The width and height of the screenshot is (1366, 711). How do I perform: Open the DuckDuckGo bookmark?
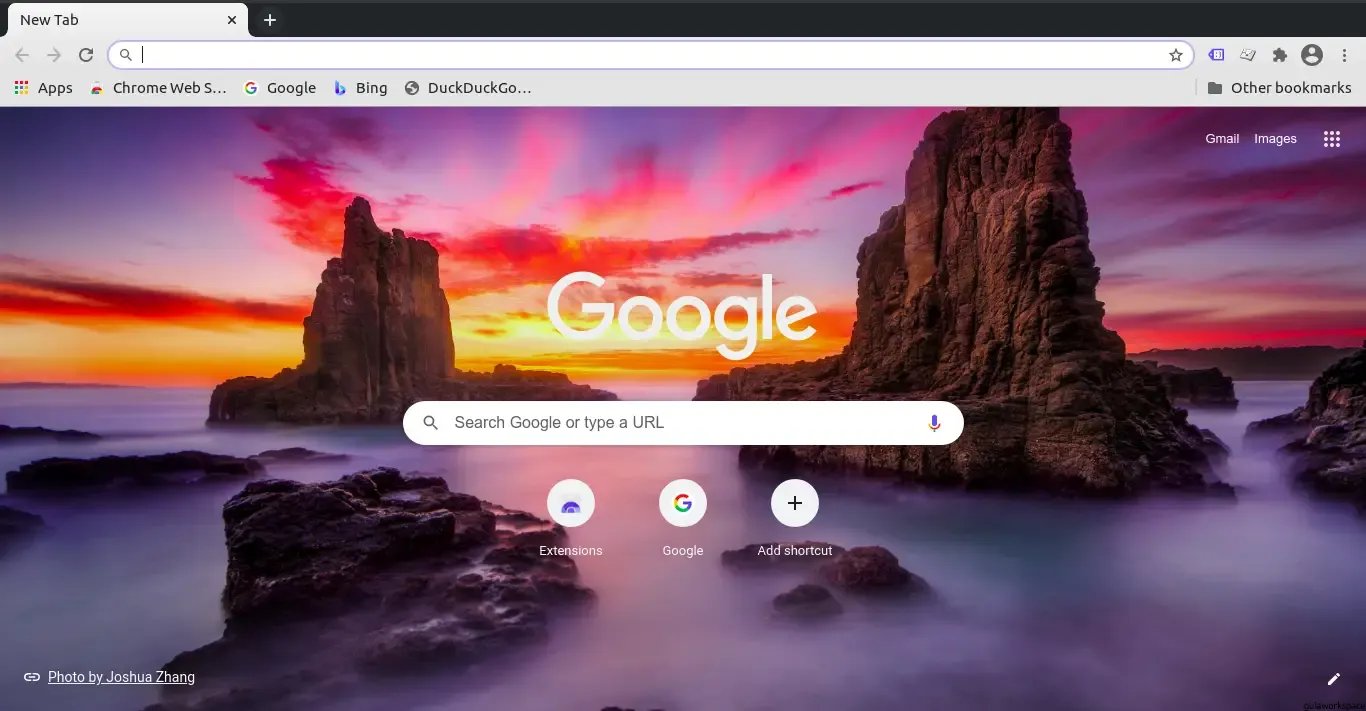point(467,88)
